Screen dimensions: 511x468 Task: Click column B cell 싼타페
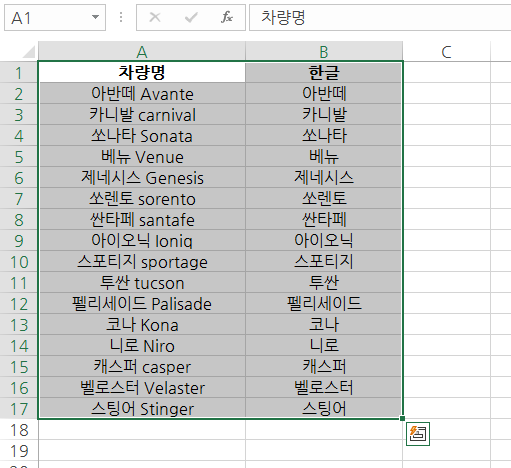[x=324, y=219]
